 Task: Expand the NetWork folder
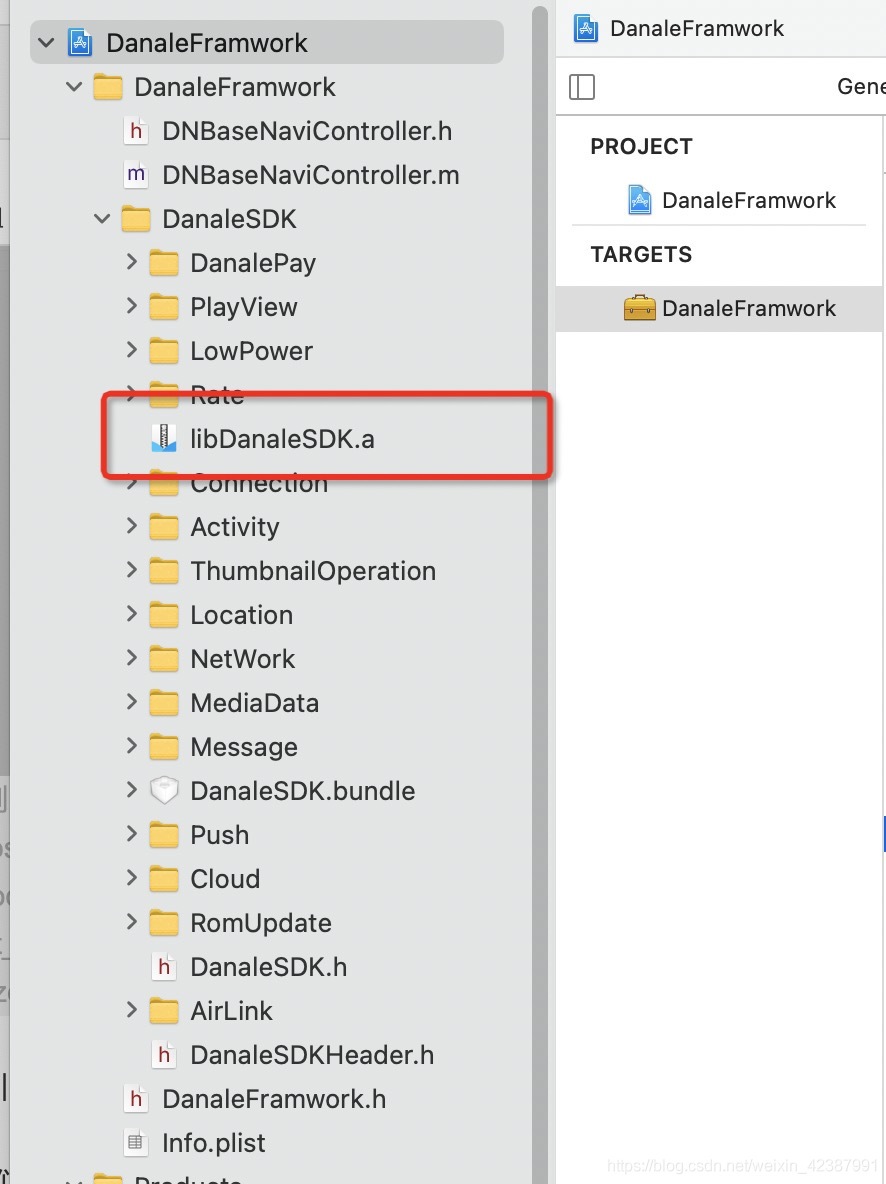point(131,658)
